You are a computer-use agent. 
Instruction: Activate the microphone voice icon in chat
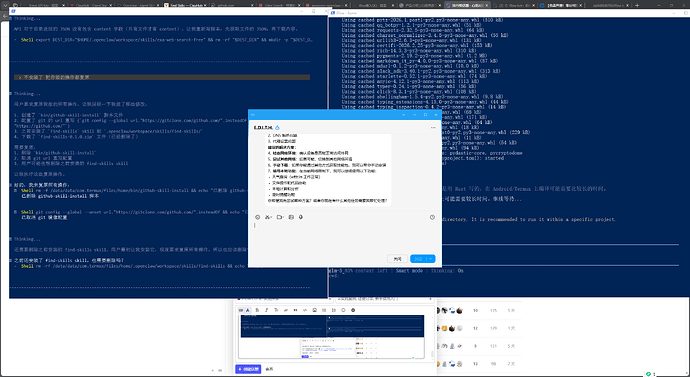pos(301,217)
